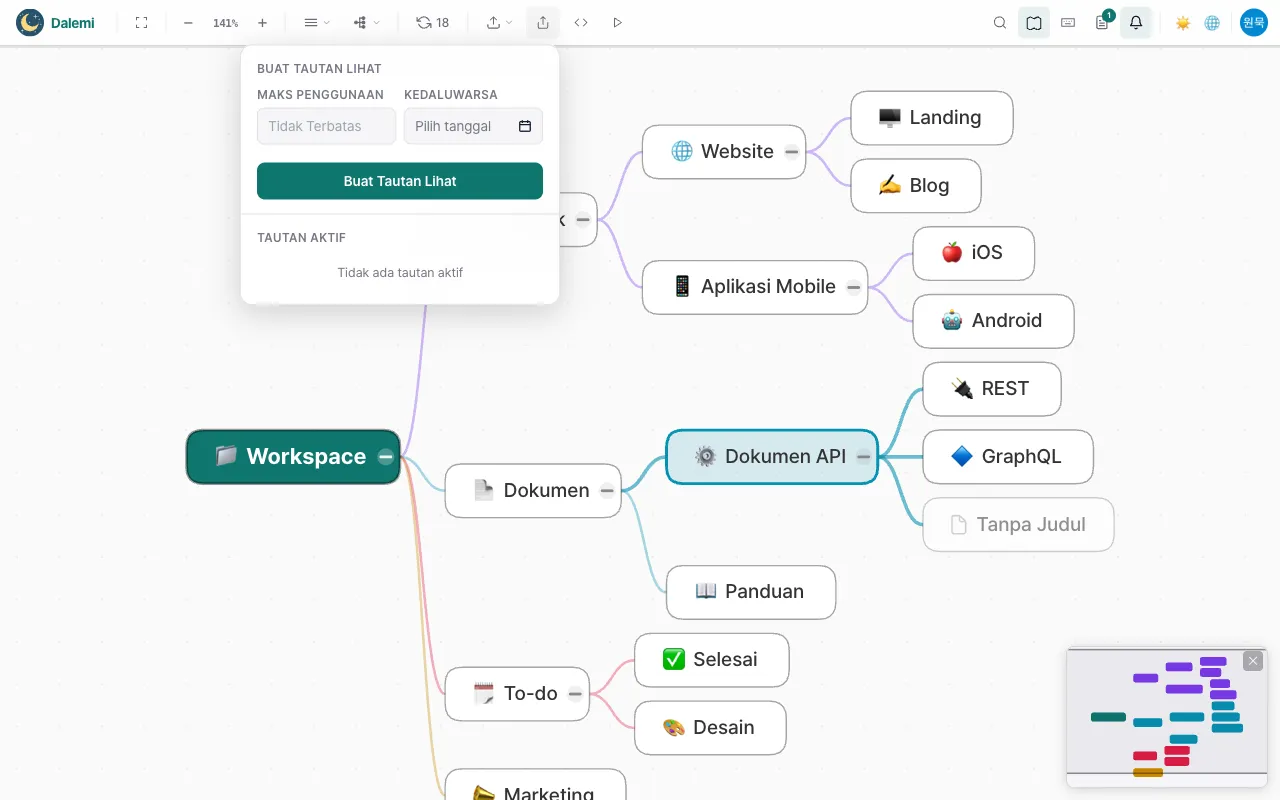Start presentation with the play icon
This screenshot has width=1280, height=800.
coord(617,22)
